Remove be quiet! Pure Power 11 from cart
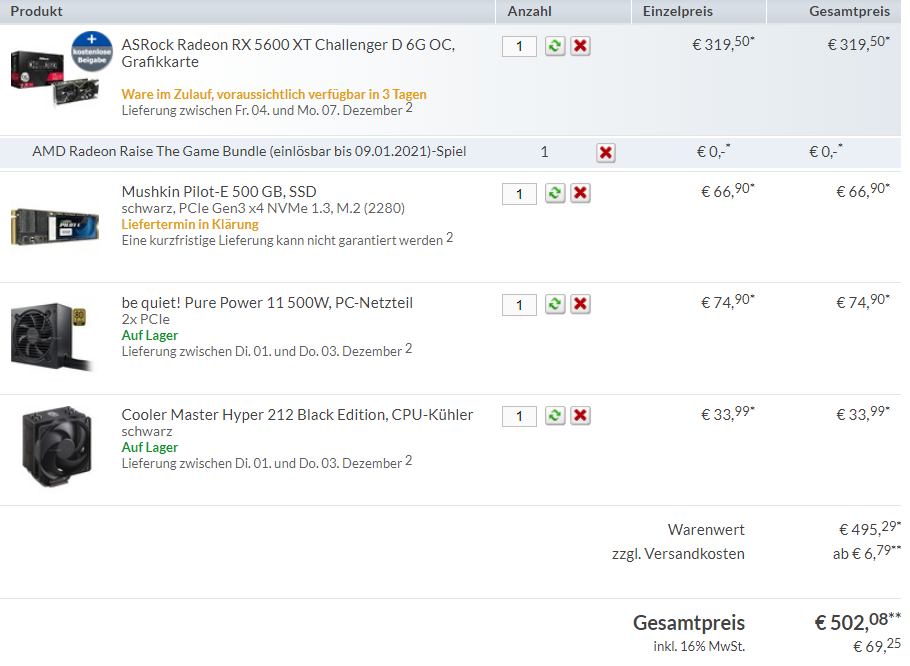The image size is (910, 666). 580,304
